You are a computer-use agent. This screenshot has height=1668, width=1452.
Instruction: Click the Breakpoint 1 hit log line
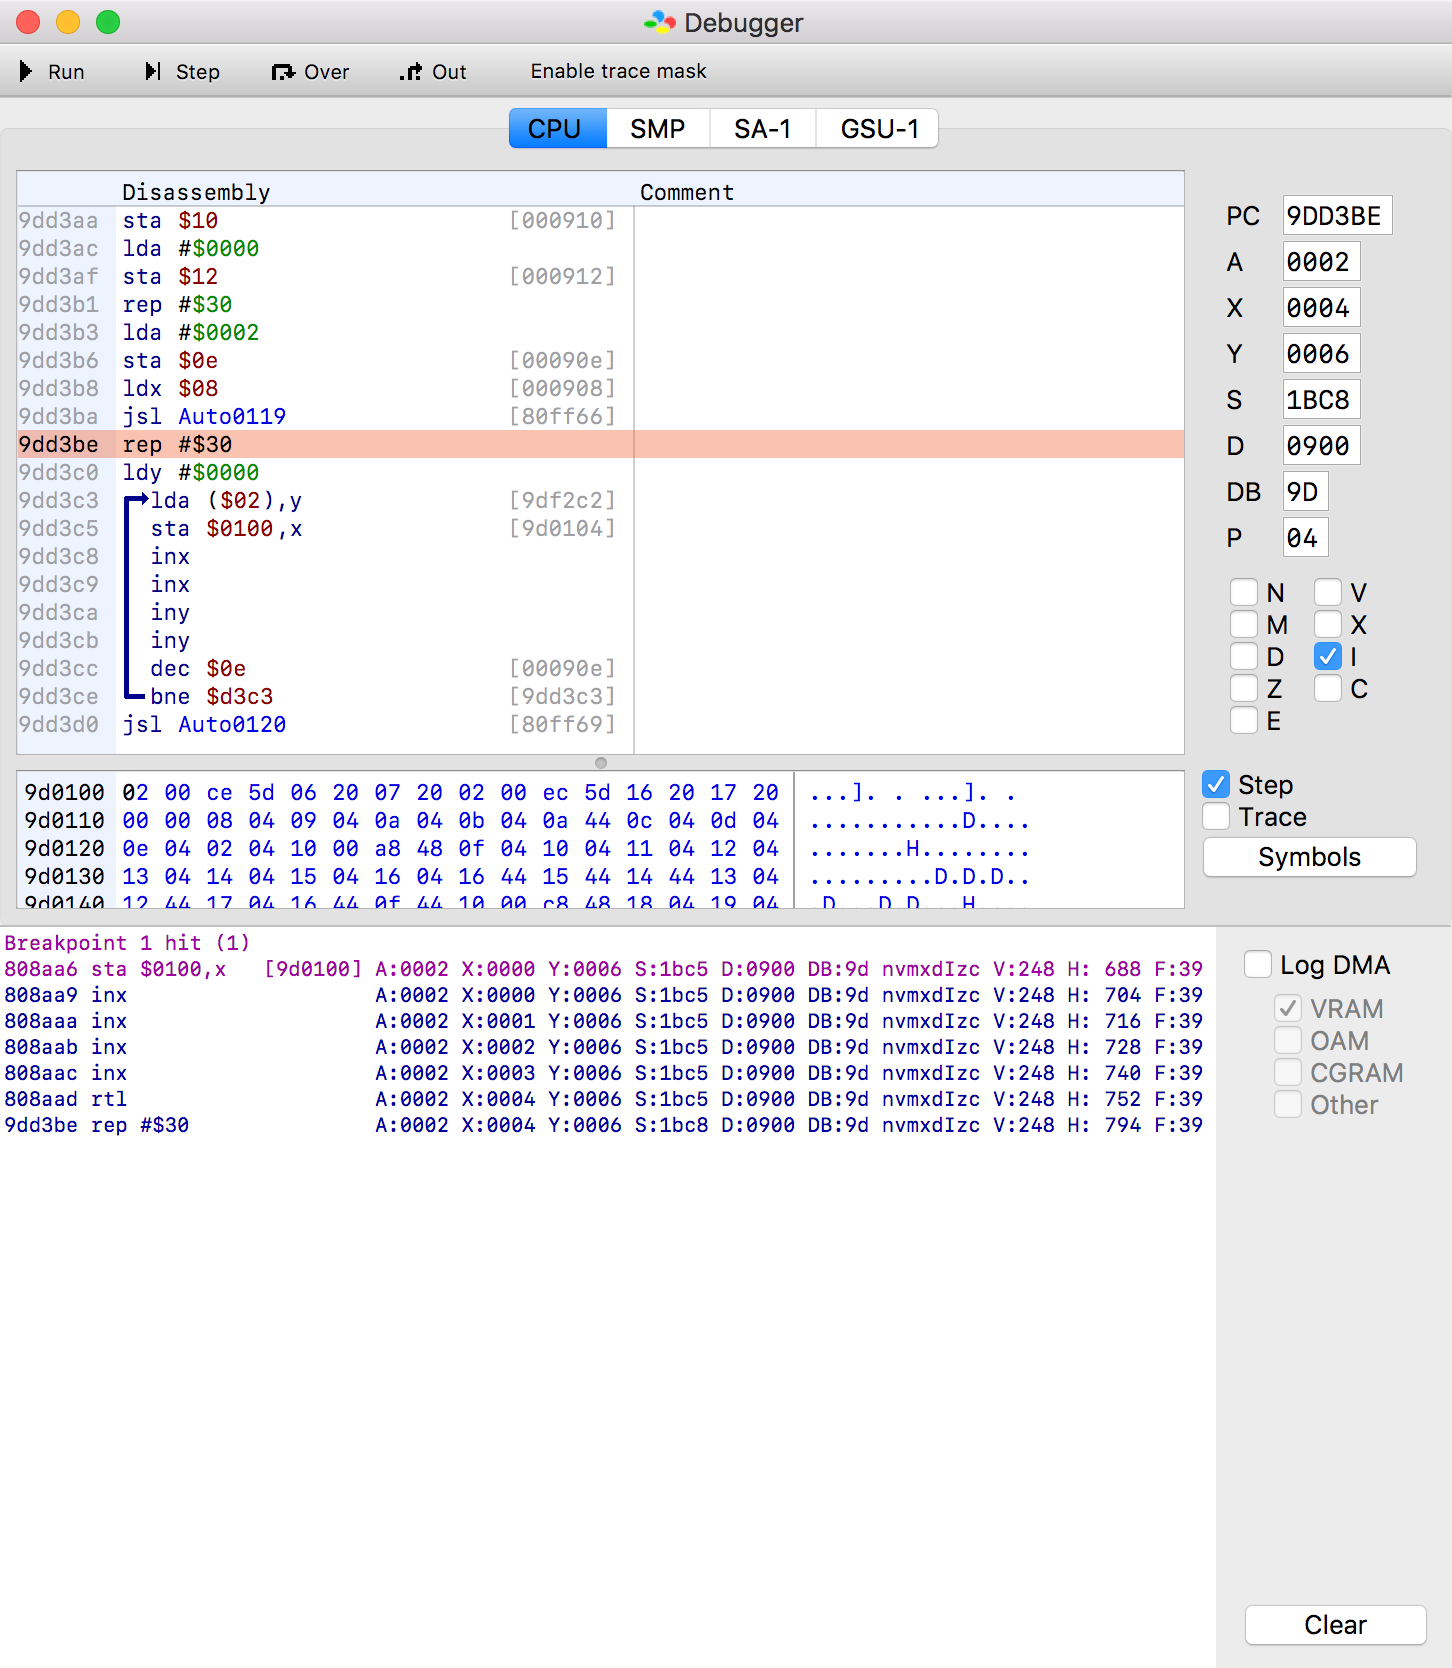click(x=127, y=943)
